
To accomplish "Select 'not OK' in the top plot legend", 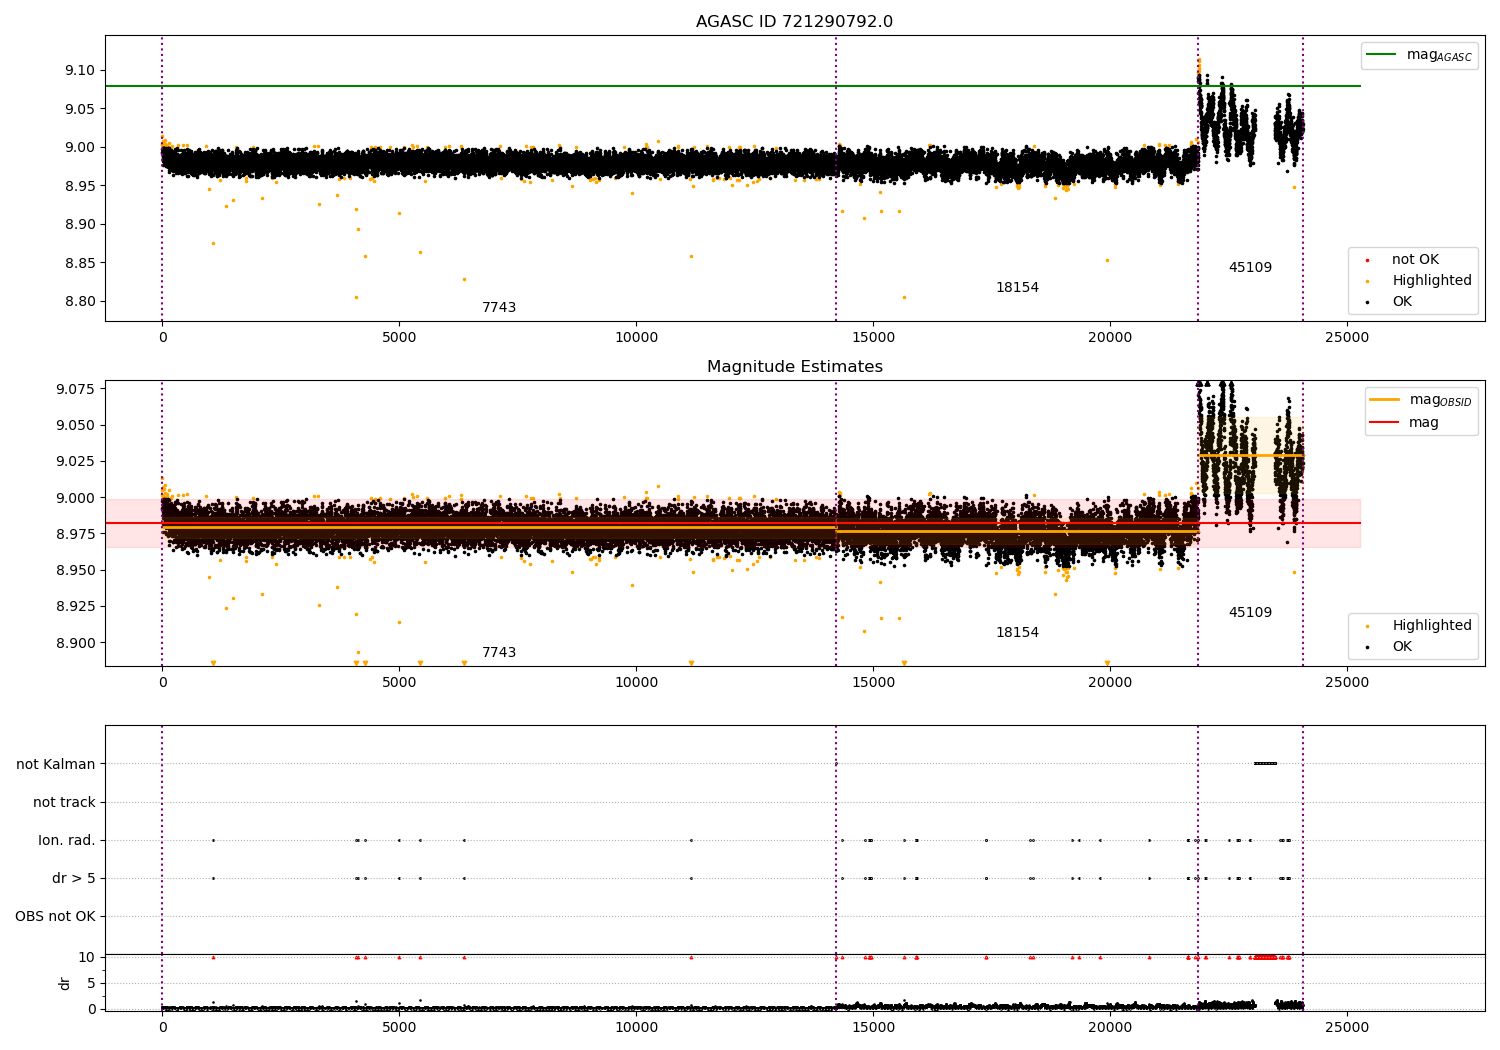I will [1415, 260].
